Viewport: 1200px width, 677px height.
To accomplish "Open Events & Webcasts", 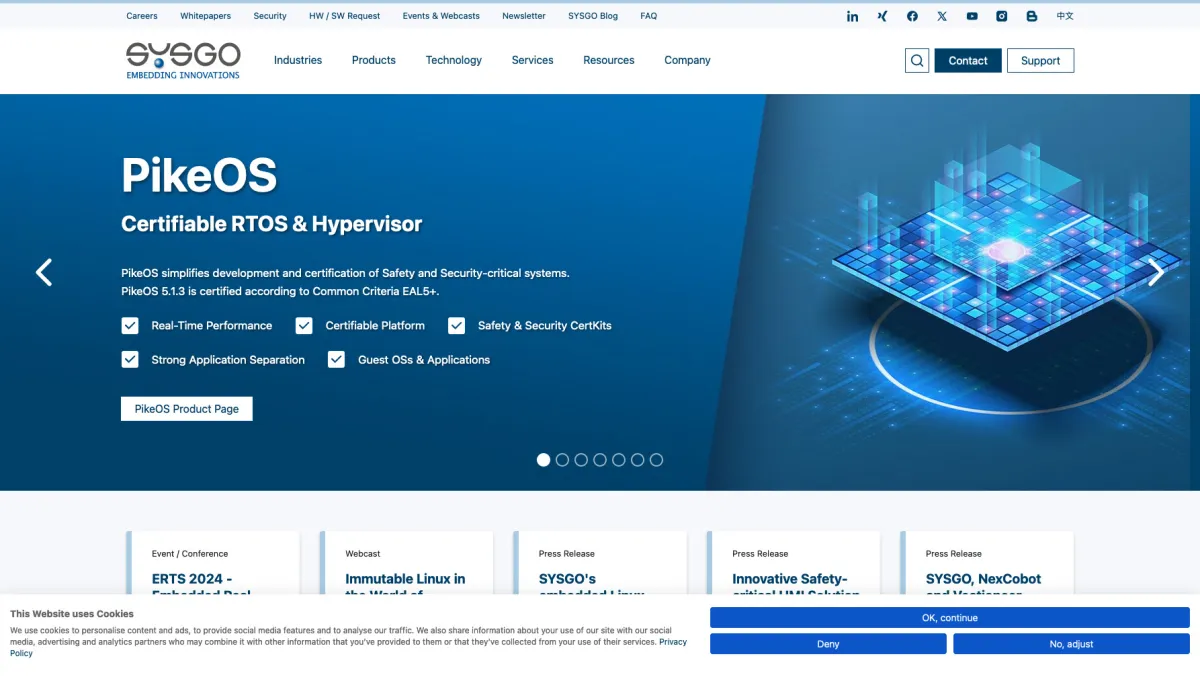I will [441, 16].
